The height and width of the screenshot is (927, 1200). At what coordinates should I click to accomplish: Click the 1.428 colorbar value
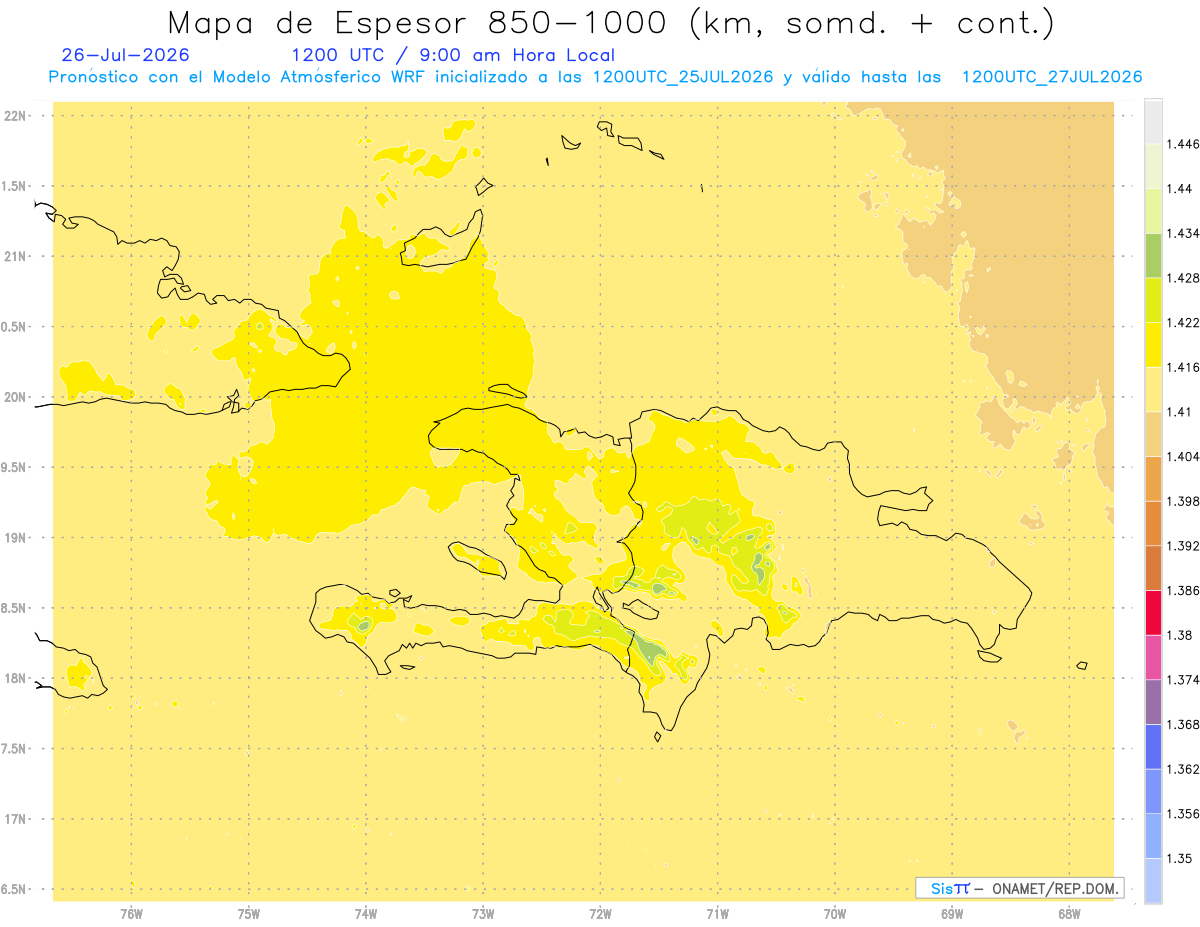click(1183, 278)
